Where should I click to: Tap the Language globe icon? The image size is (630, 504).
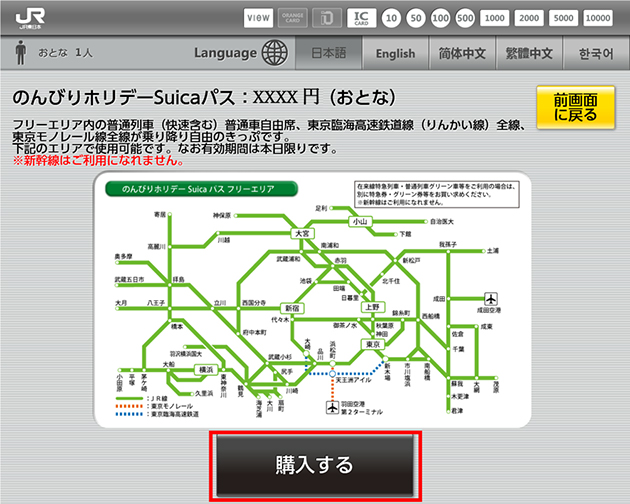[275, 53]
